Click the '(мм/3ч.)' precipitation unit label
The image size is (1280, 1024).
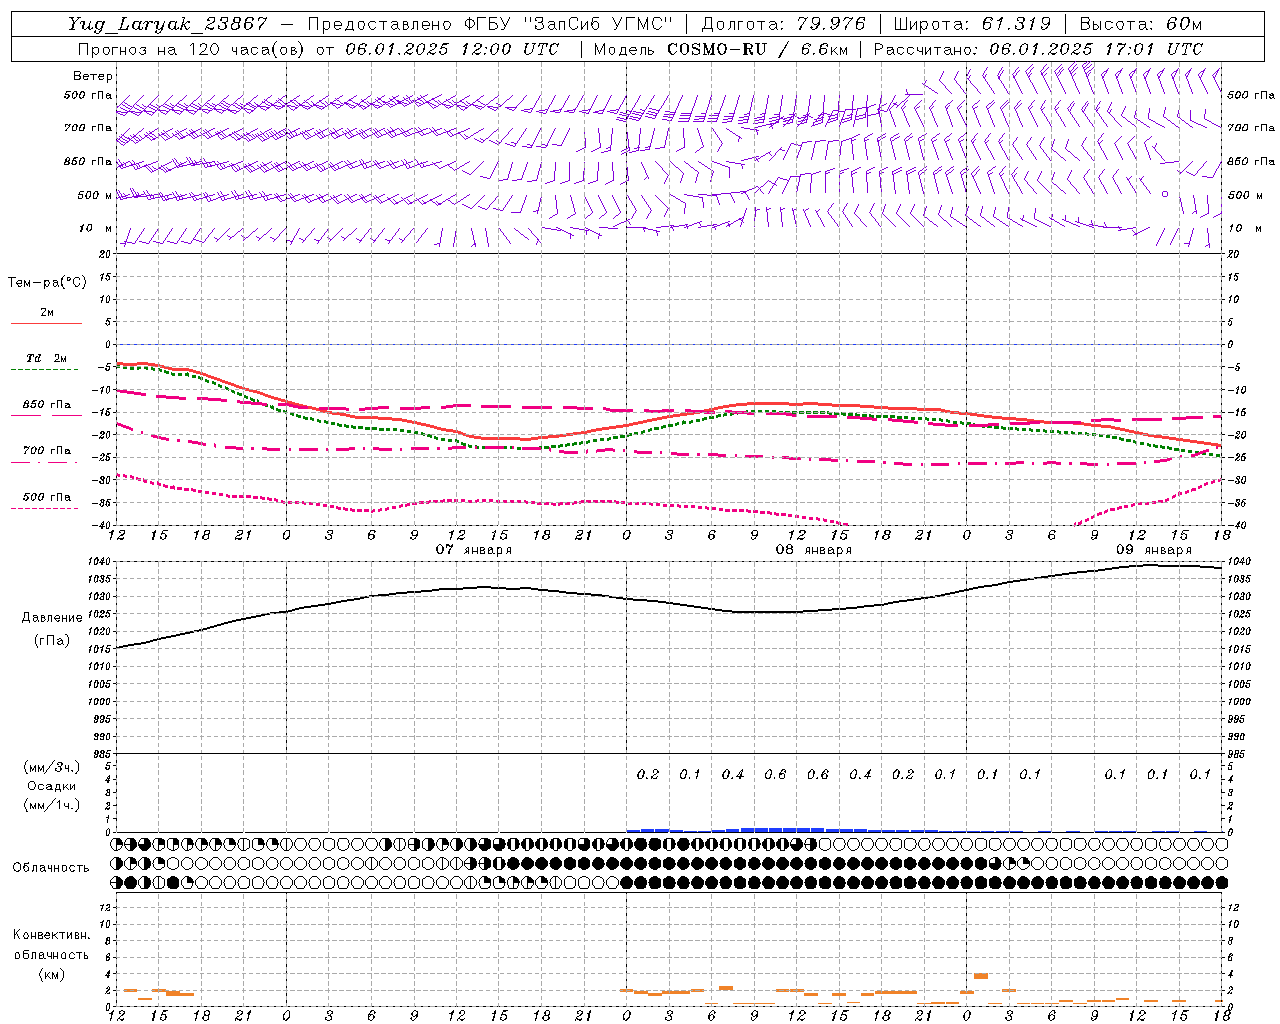click(51, 767)
